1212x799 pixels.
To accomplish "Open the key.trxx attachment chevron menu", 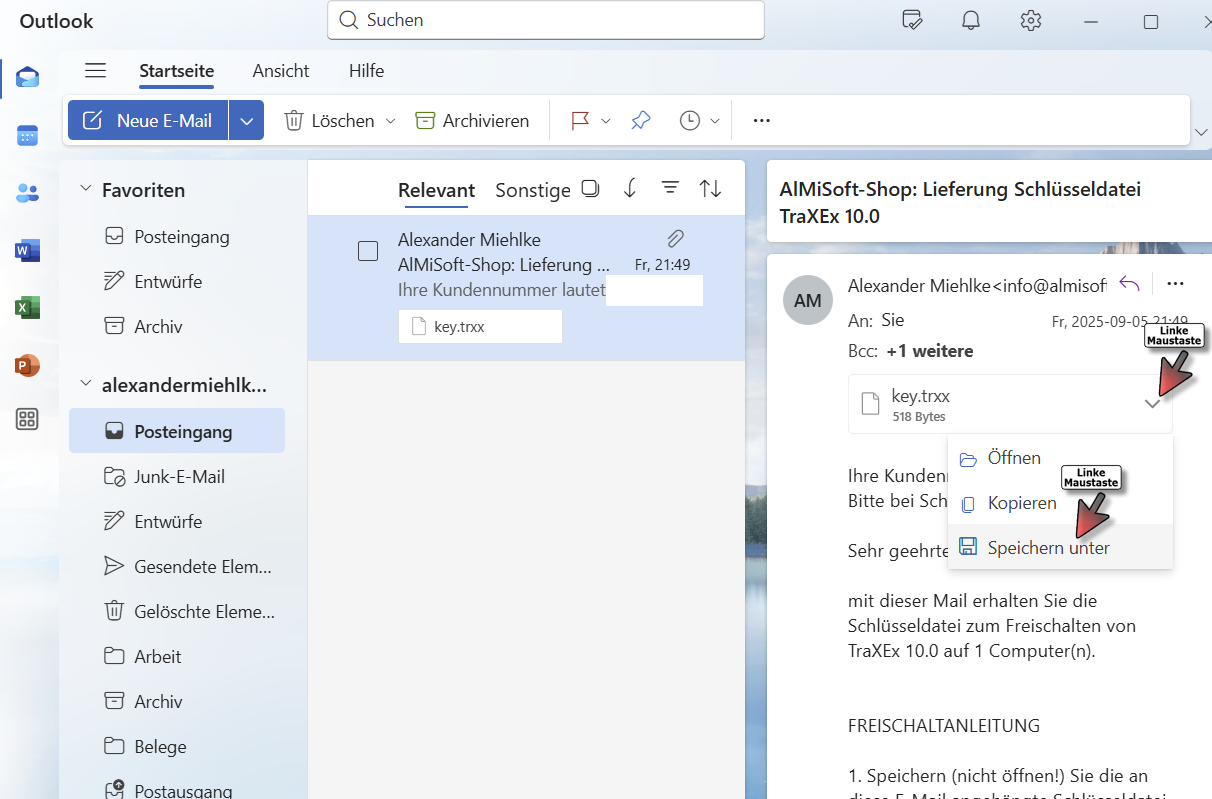I will coord(1152,404).
